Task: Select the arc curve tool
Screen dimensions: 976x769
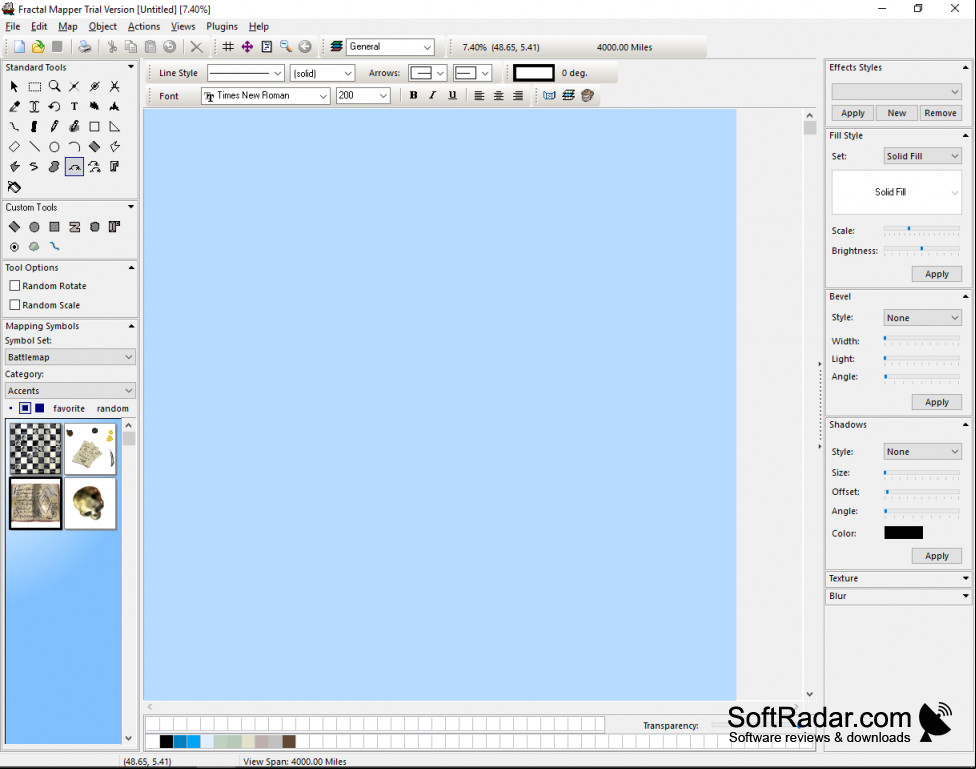Action: pyautogui.click(x=74, y=147)
